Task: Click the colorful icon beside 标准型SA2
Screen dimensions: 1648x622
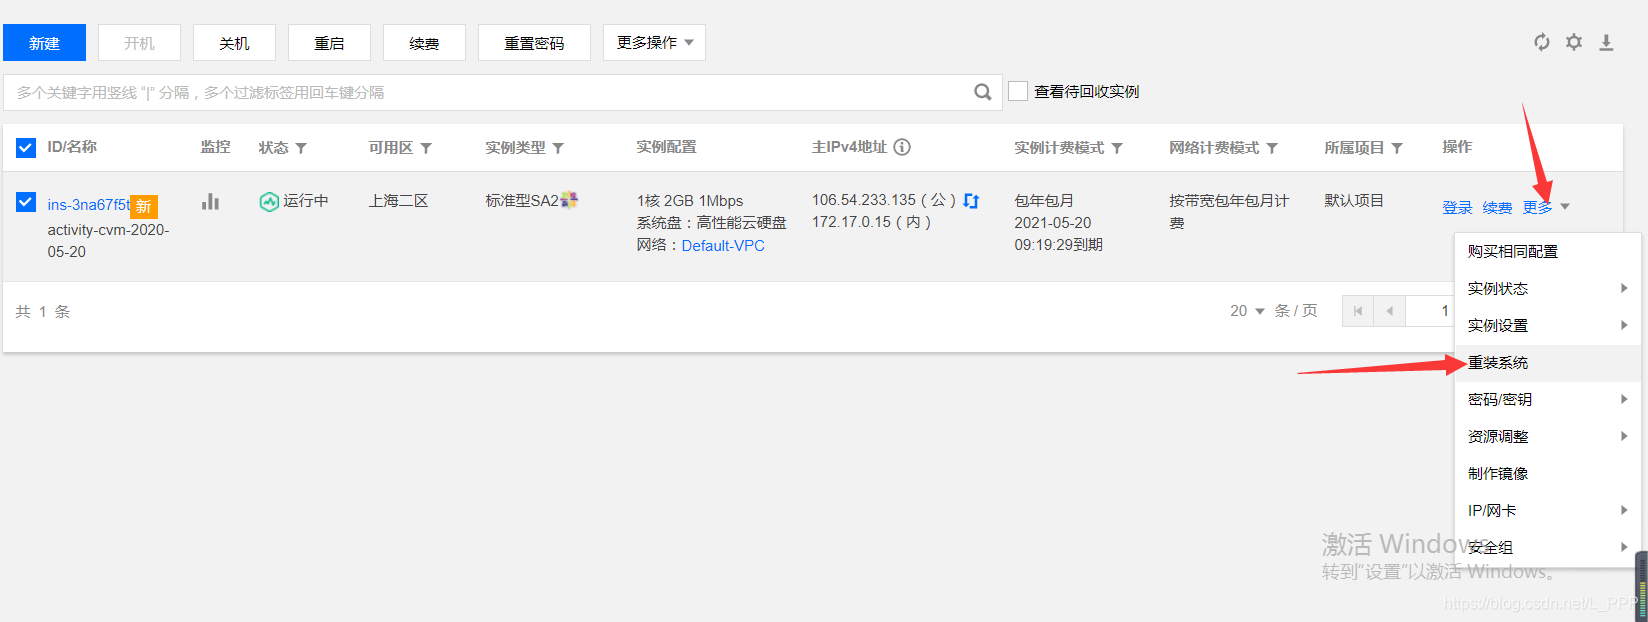Action: (570, 200)
